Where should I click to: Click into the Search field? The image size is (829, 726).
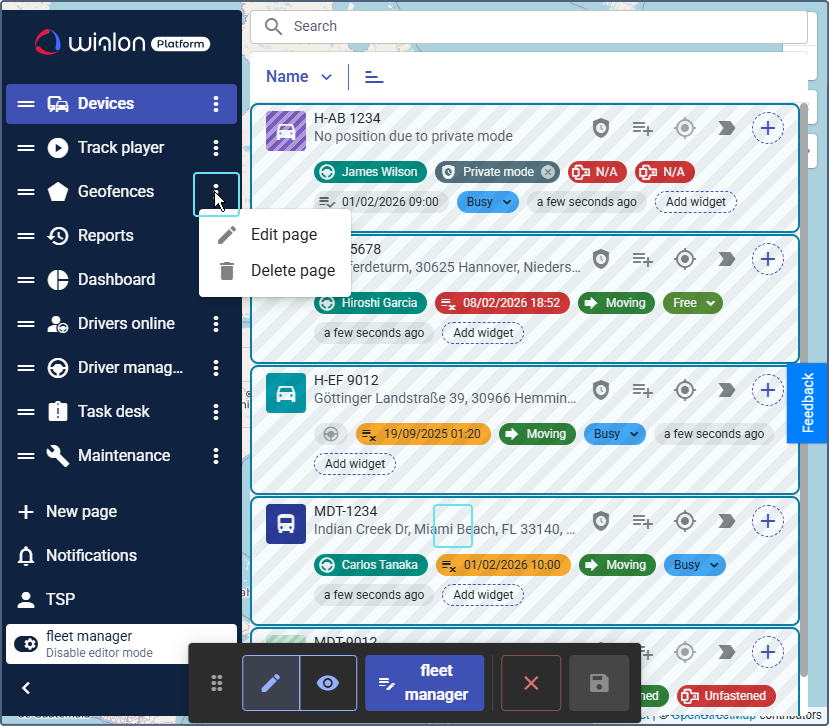(x=540, y=27)
